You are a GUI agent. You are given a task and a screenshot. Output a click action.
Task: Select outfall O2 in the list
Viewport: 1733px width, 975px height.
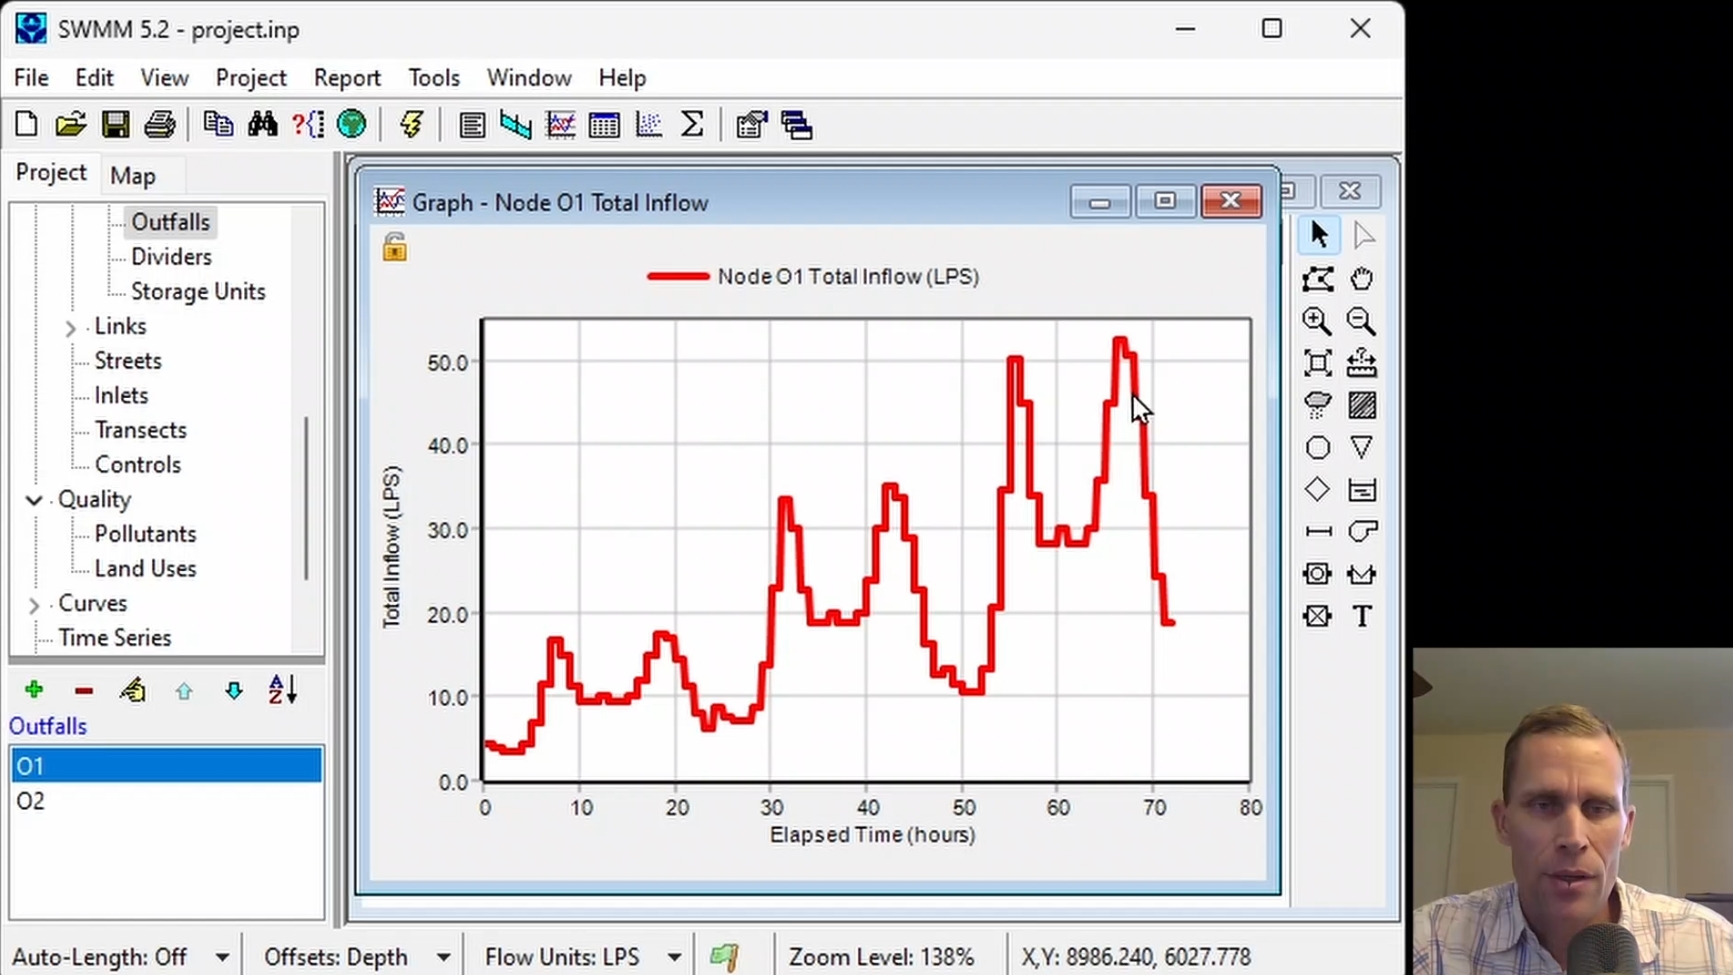[x=166, y=801]
